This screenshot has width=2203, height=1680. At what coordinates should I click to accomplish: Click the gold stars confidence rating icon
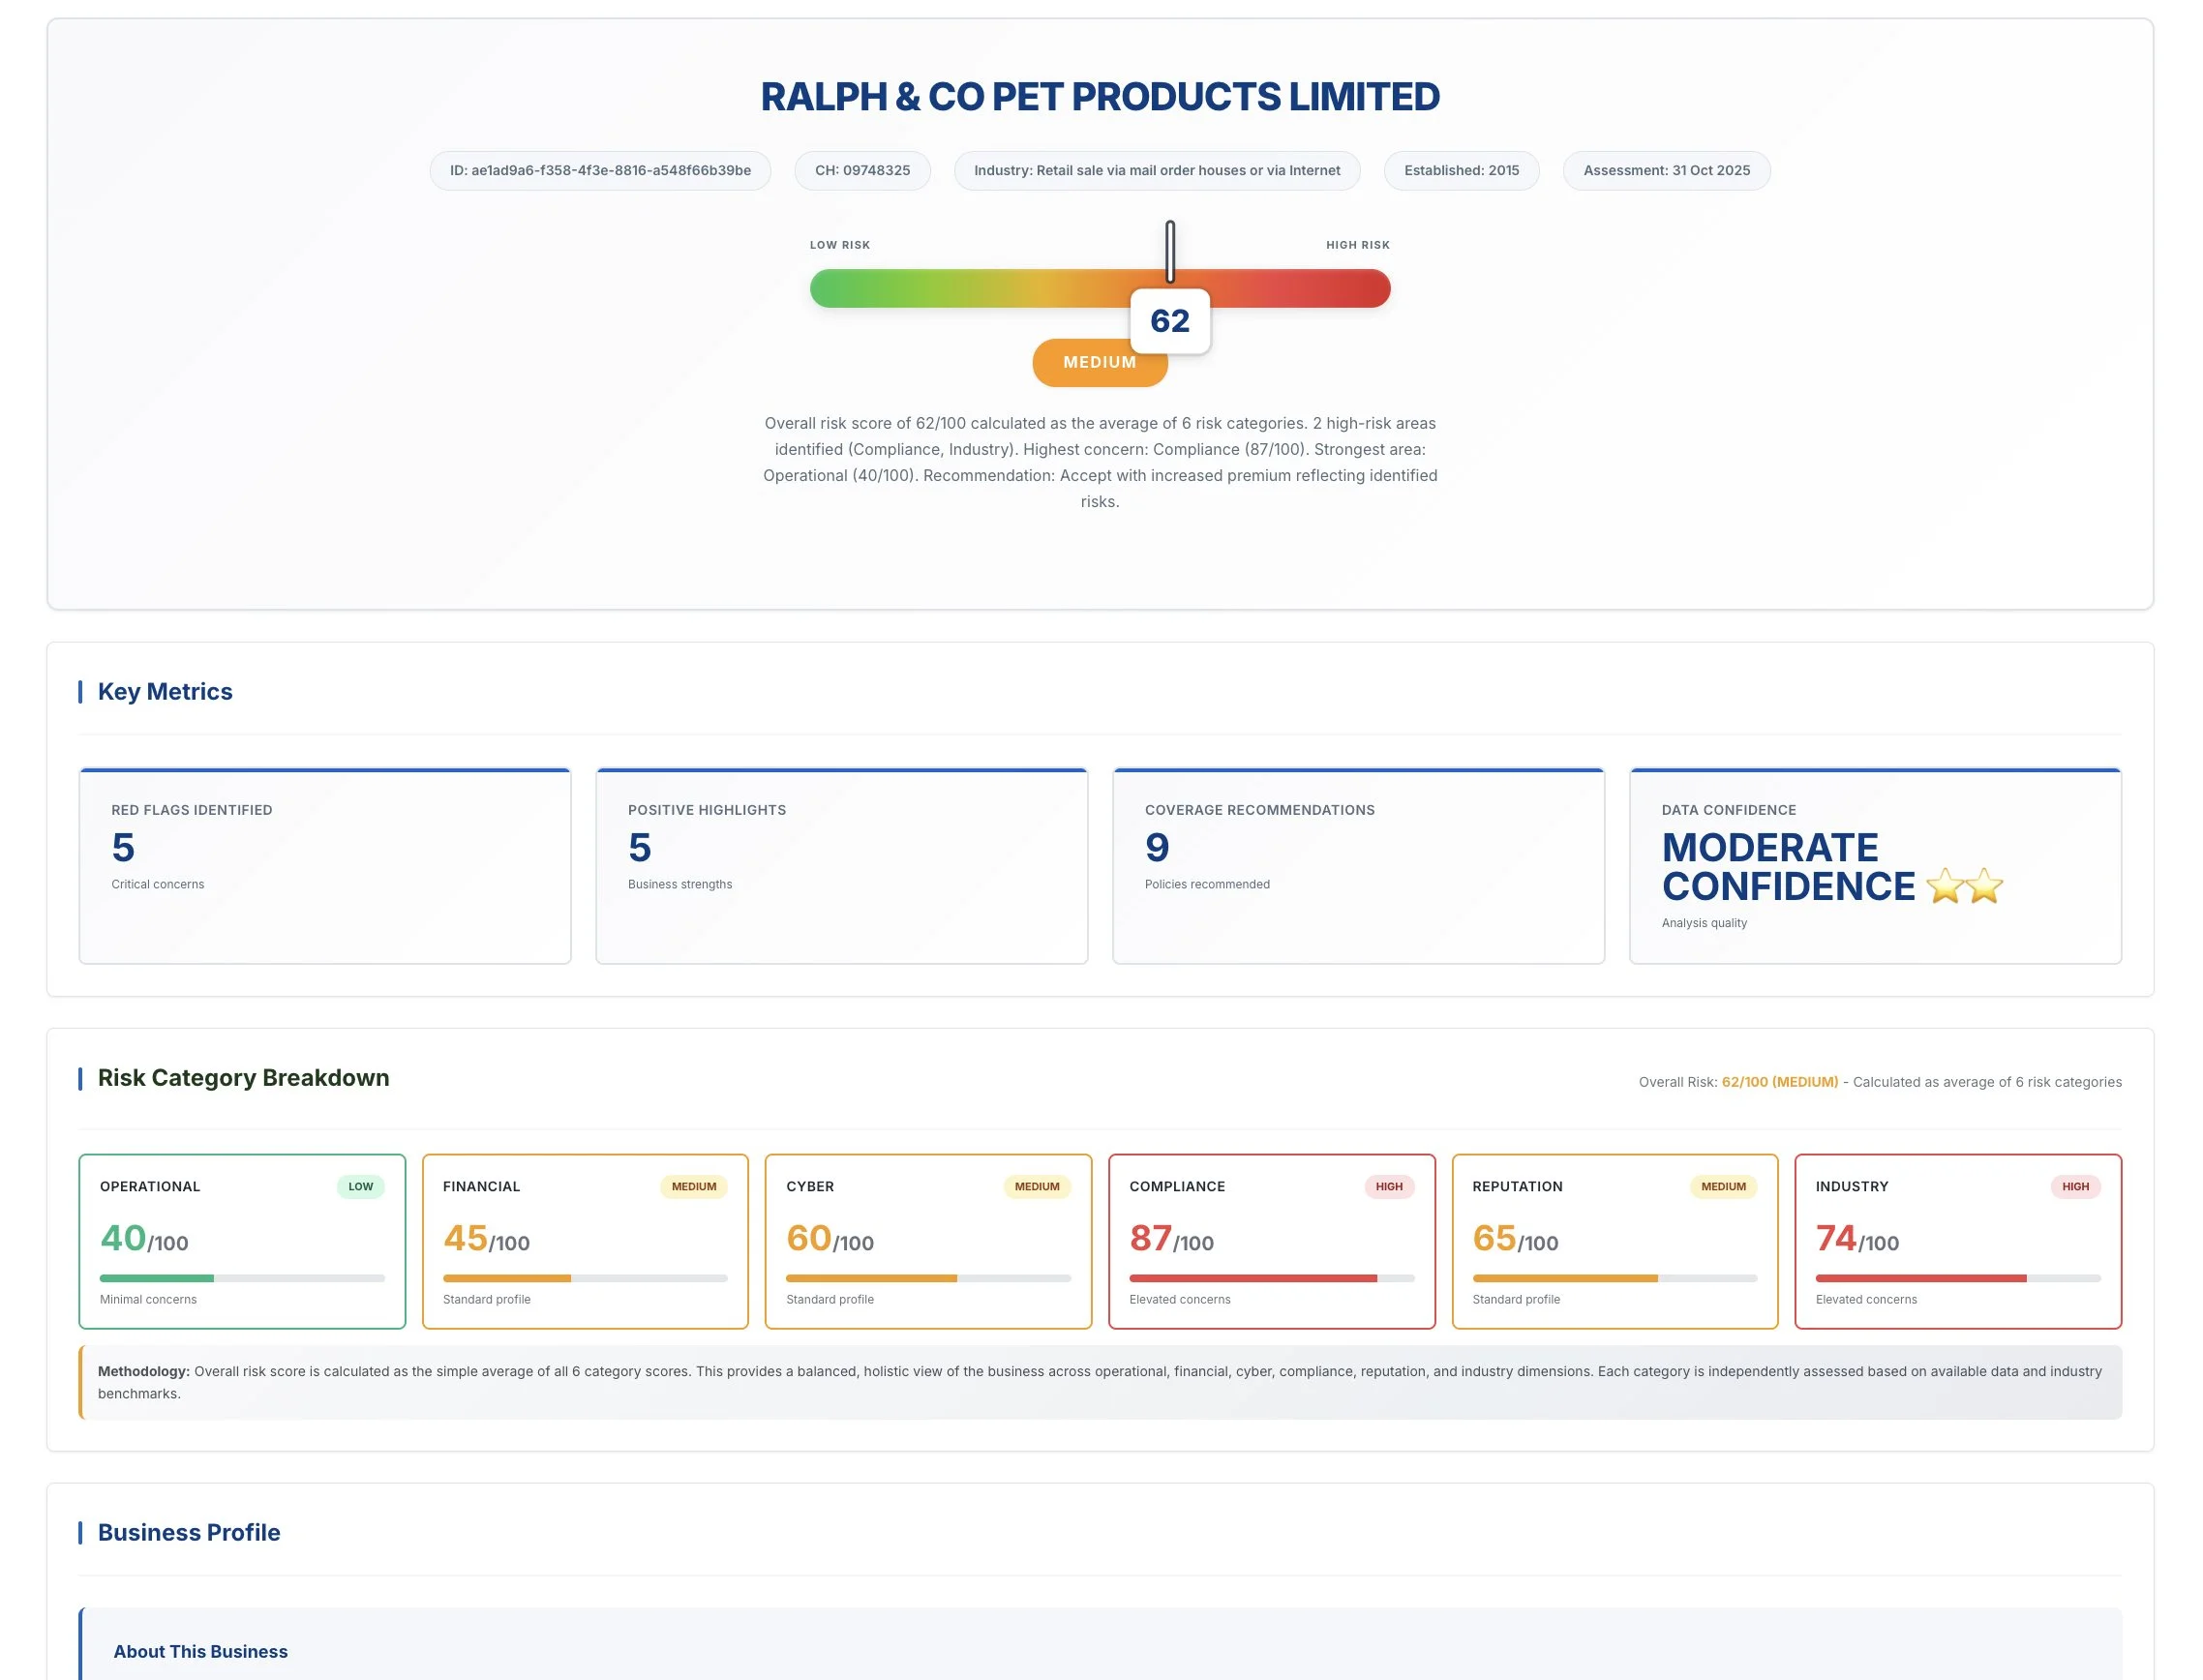pyautogui.click(x=1963, y=886)
